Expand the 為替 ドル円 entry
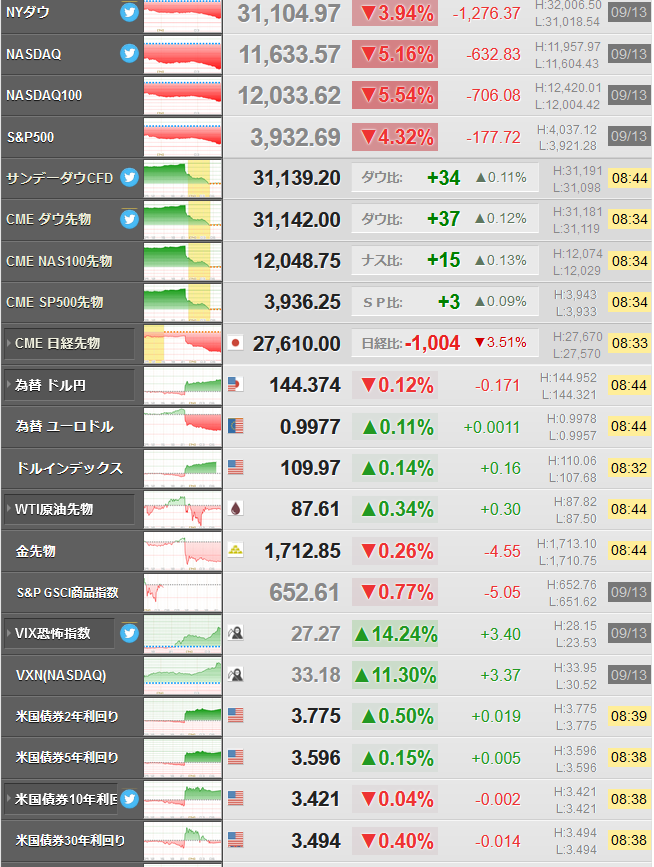The image size is (654, 867). (x=69, y=385)
